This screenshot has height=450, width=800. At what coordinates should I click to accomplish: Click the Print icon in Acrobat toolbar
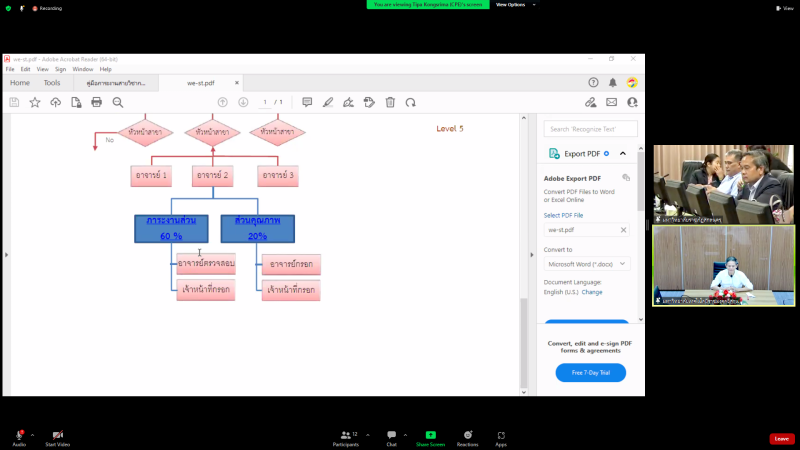[x=97, y=102]
